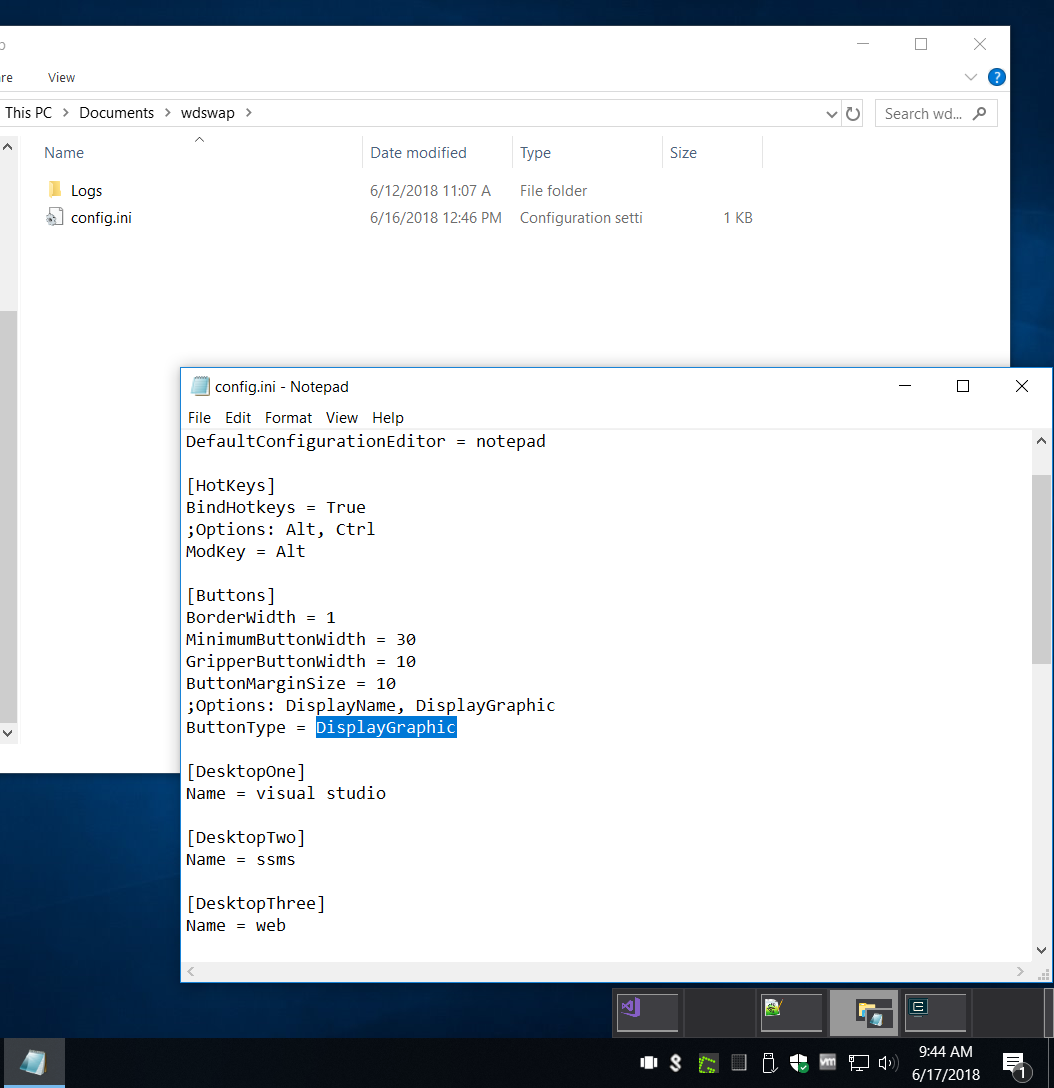The height and width of the screenshot is (1088, 1054).
Task: Open the green dotted G tray icon
Action: (707, 1063)
